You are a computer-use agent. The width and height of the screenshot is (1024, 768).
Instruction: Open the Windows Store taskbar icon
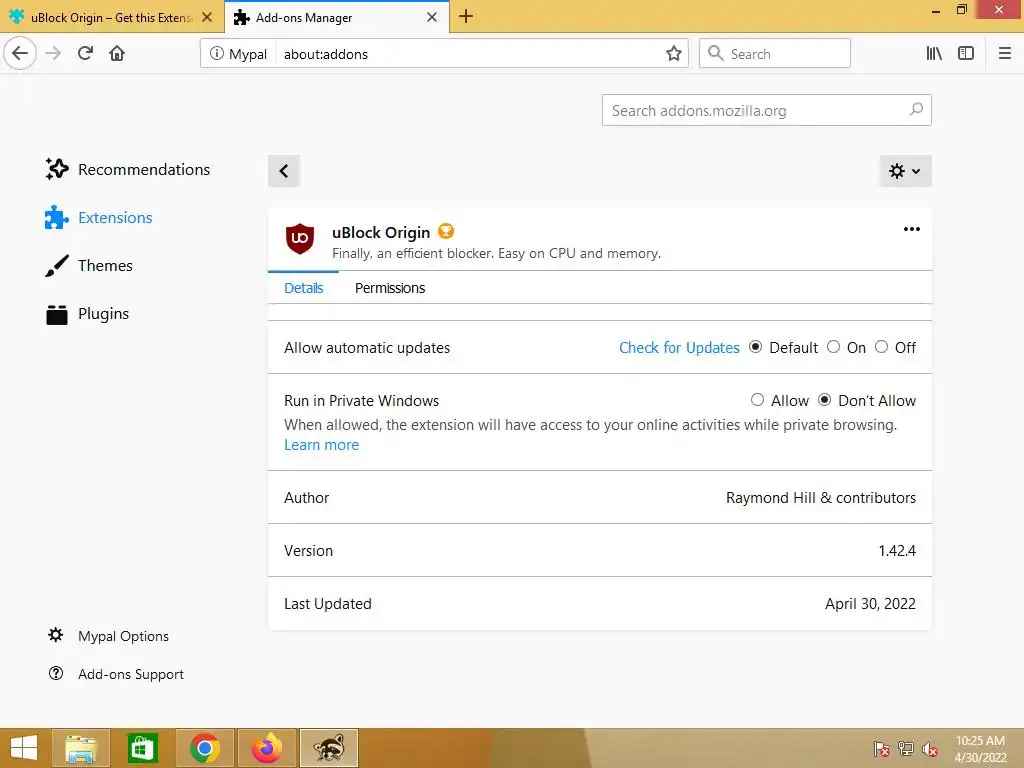click(142, 748)
